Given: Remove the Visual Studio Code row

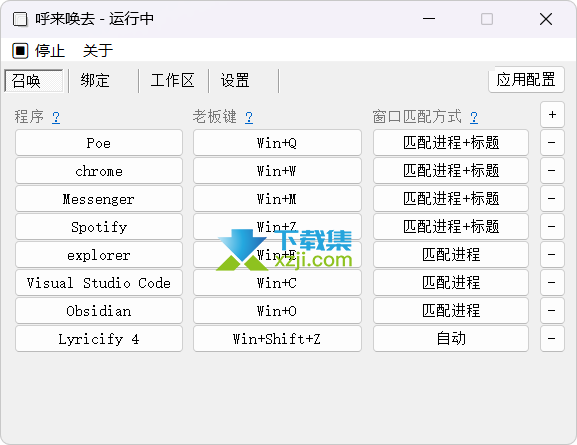Looking at the screenshot, I should point(552,282).
